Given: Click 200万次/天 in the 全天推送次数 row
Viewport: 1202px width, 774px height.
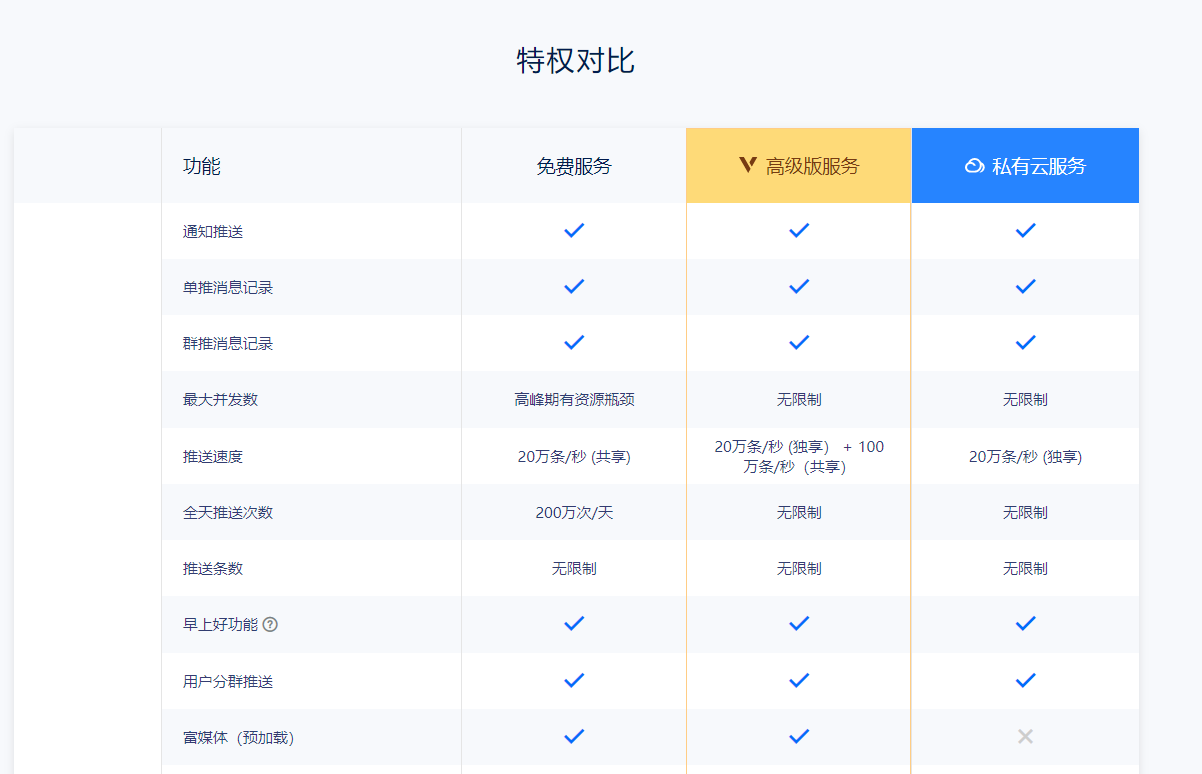Looking at the screenshot, I should (x=574, y=512).
